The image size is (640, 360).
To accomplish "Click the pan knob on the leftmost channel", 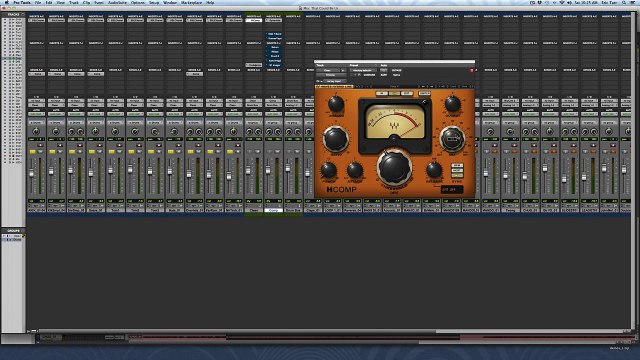I will [x=36, y=131].
